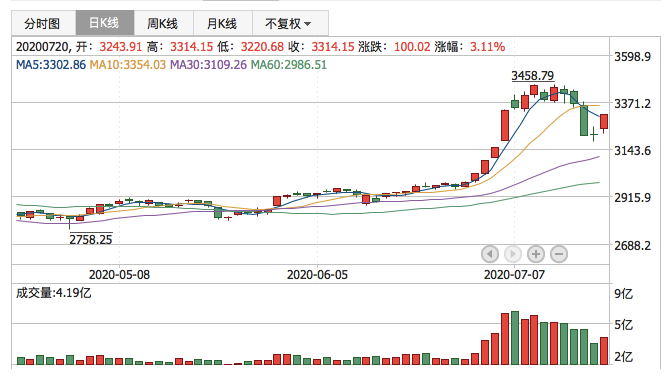This screenshot has width=670, height=378.
Task: Select the 日K线 tab
Action: (105, 23)
